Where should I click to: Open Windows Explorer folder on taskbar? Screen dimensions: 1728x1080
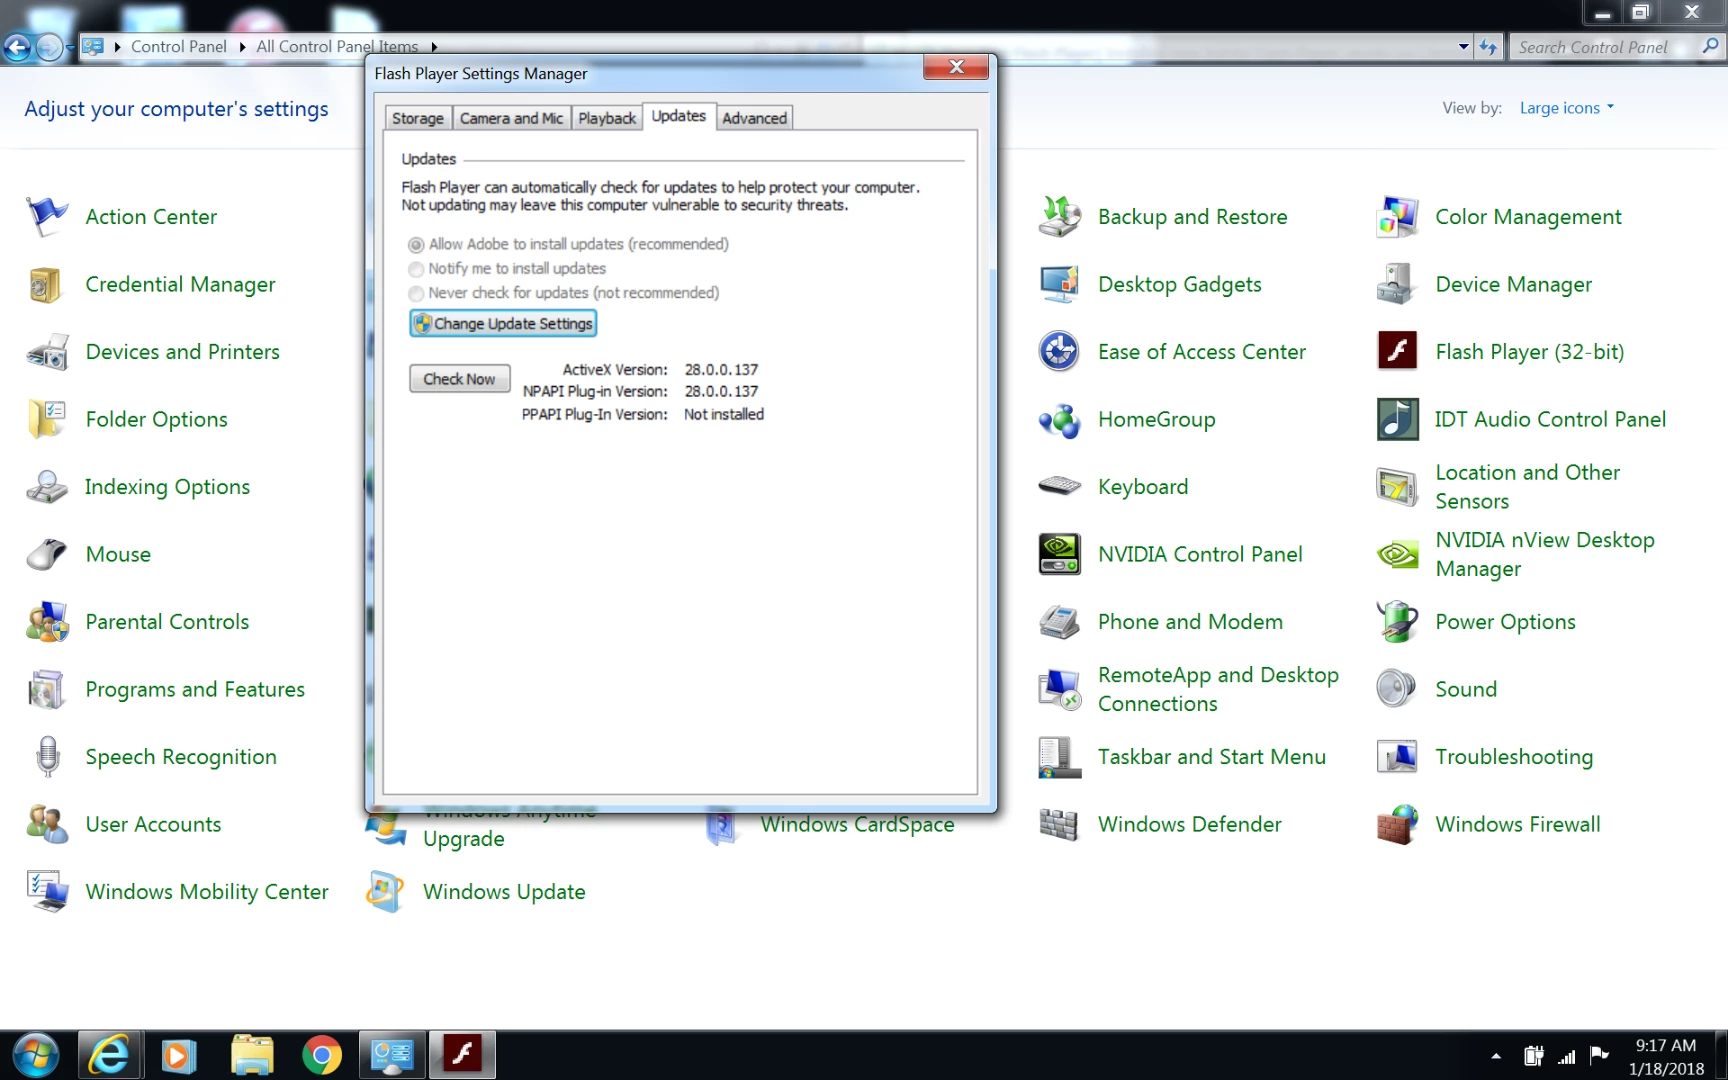(x=251, y=1056)
